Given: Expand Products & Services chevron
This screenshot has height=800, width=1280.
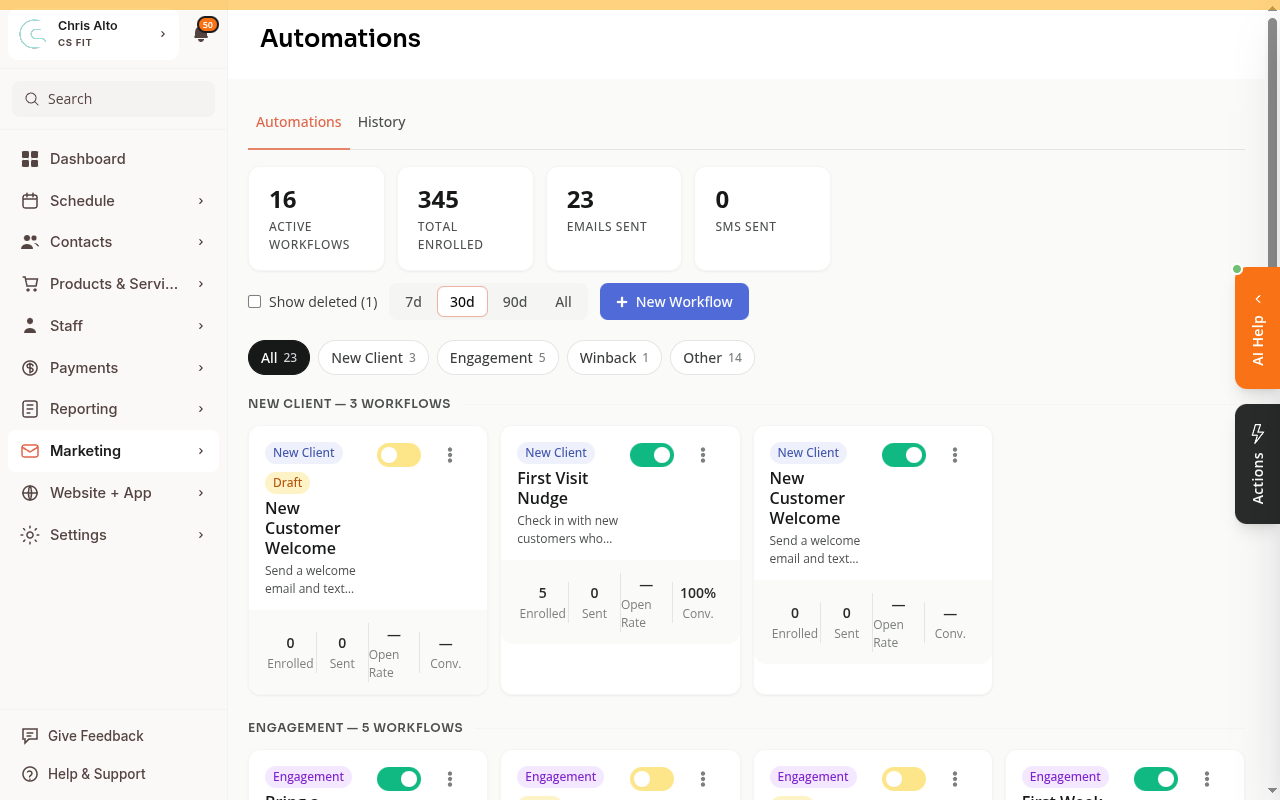Looking at the screenshot, I should pos(201,284).
